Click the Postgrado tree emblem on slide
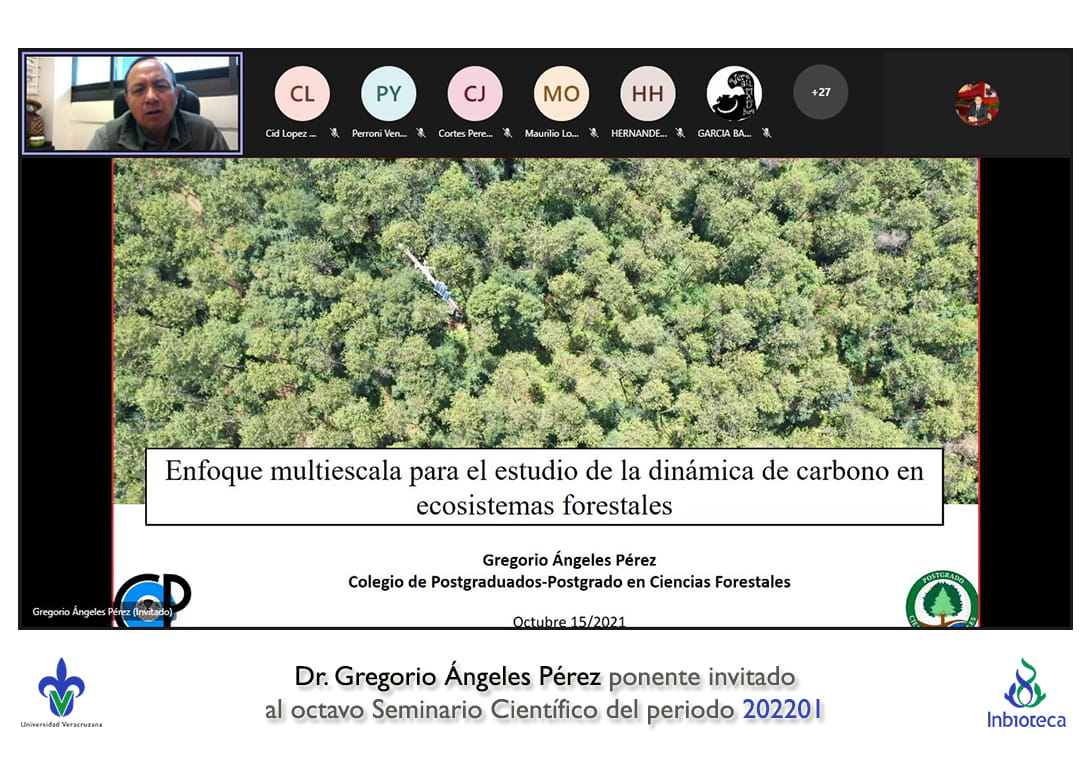The width and height of the screenshot is (1090, 760). tap(941, 600)
